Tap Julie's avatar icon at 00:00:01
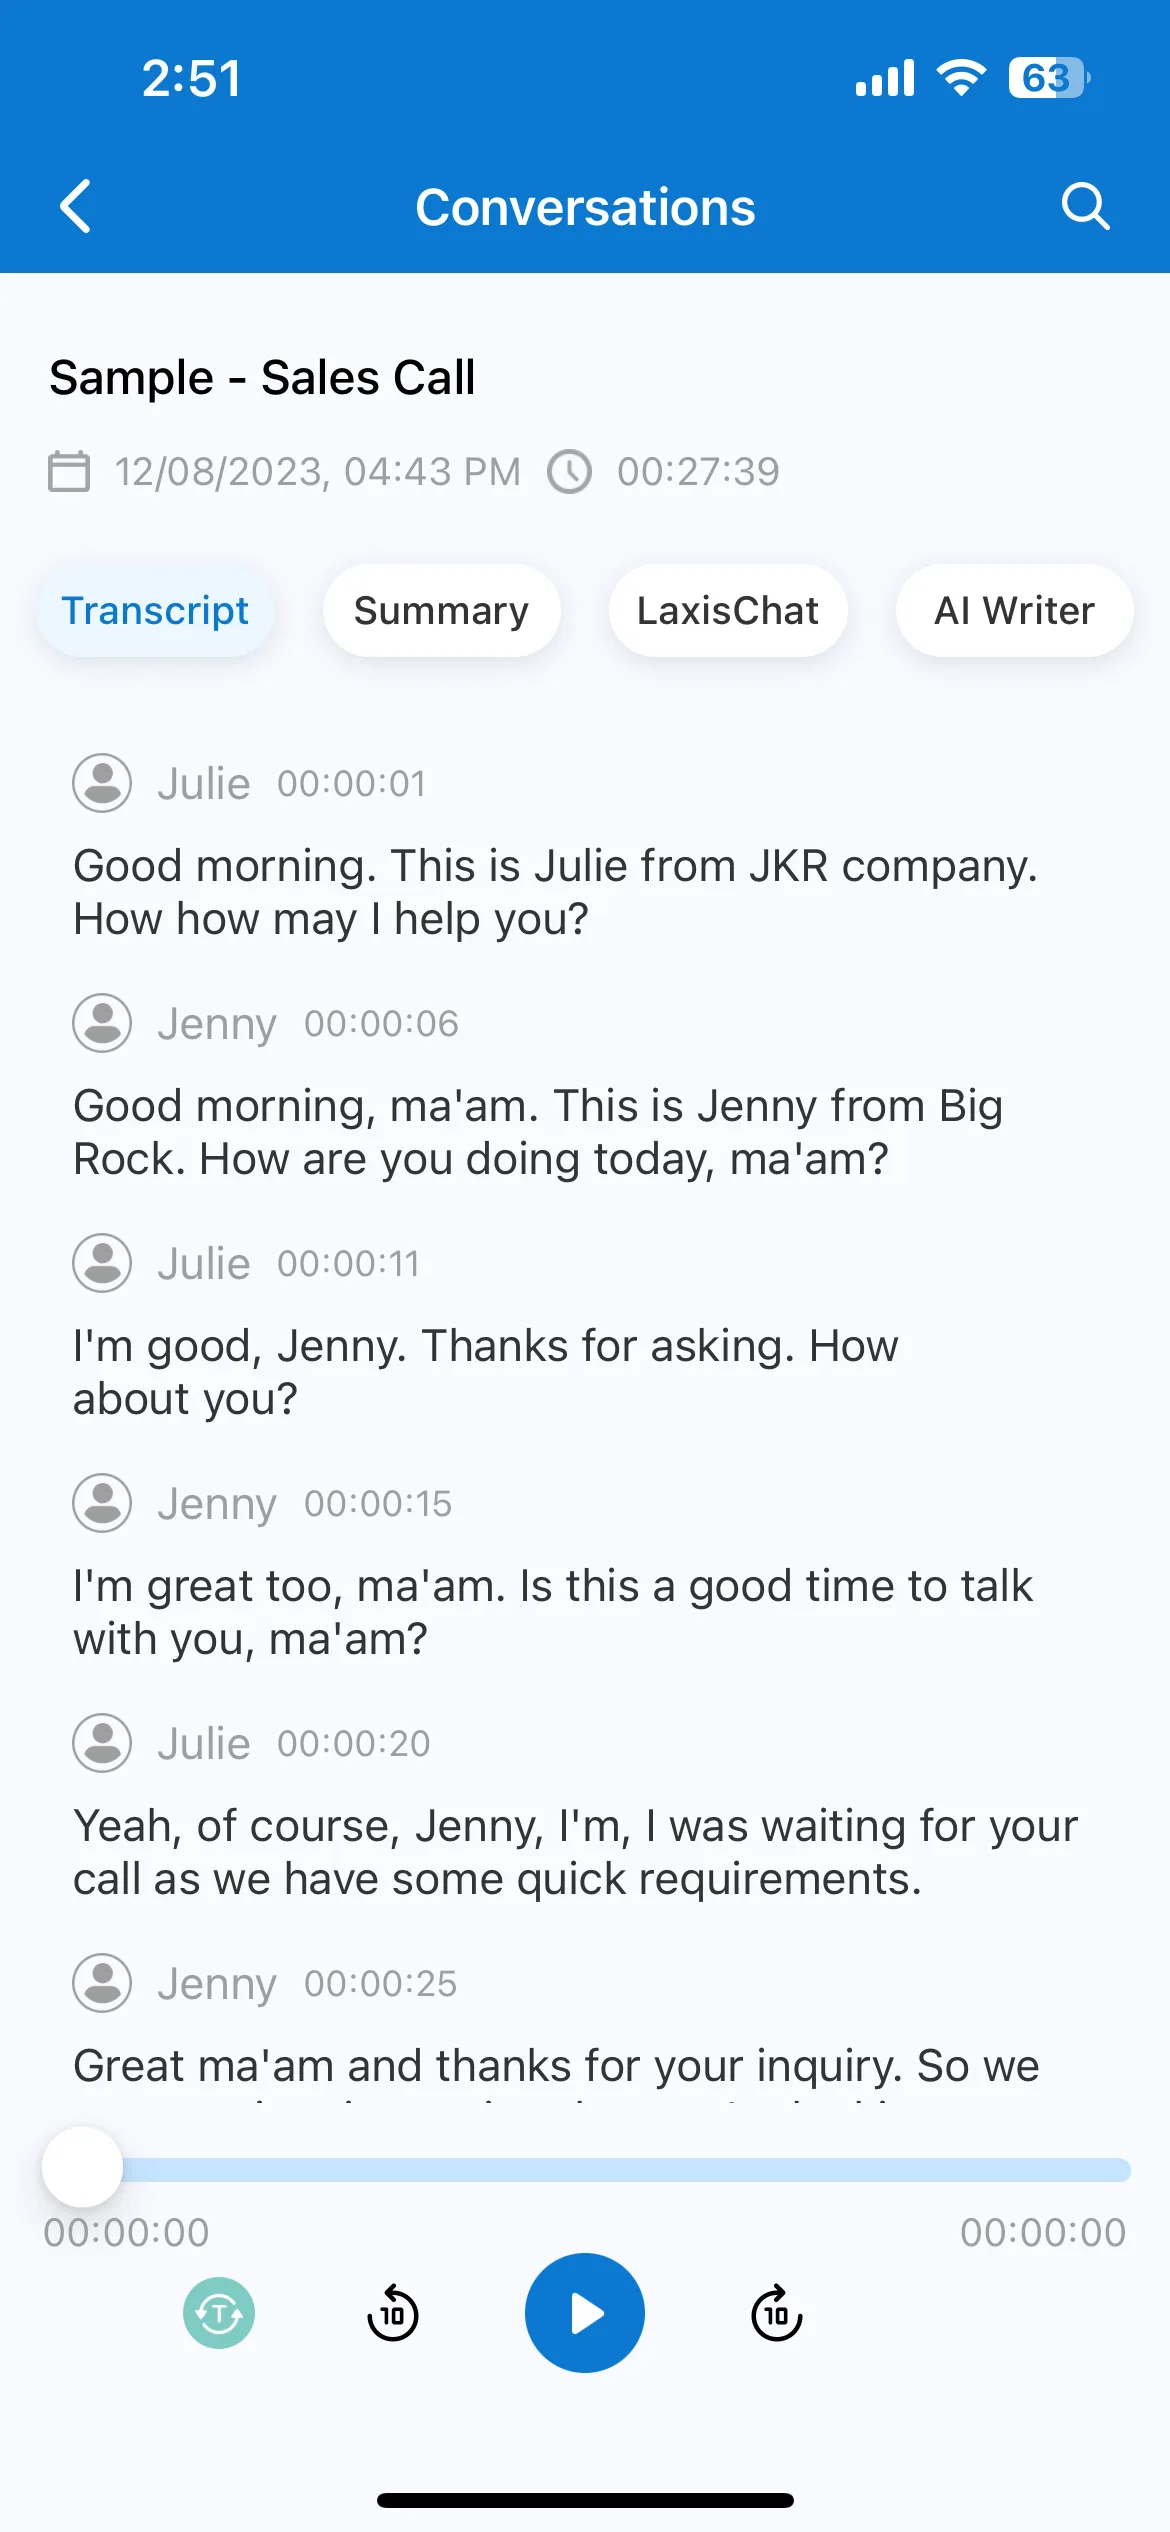 click(x=102, y=783)
